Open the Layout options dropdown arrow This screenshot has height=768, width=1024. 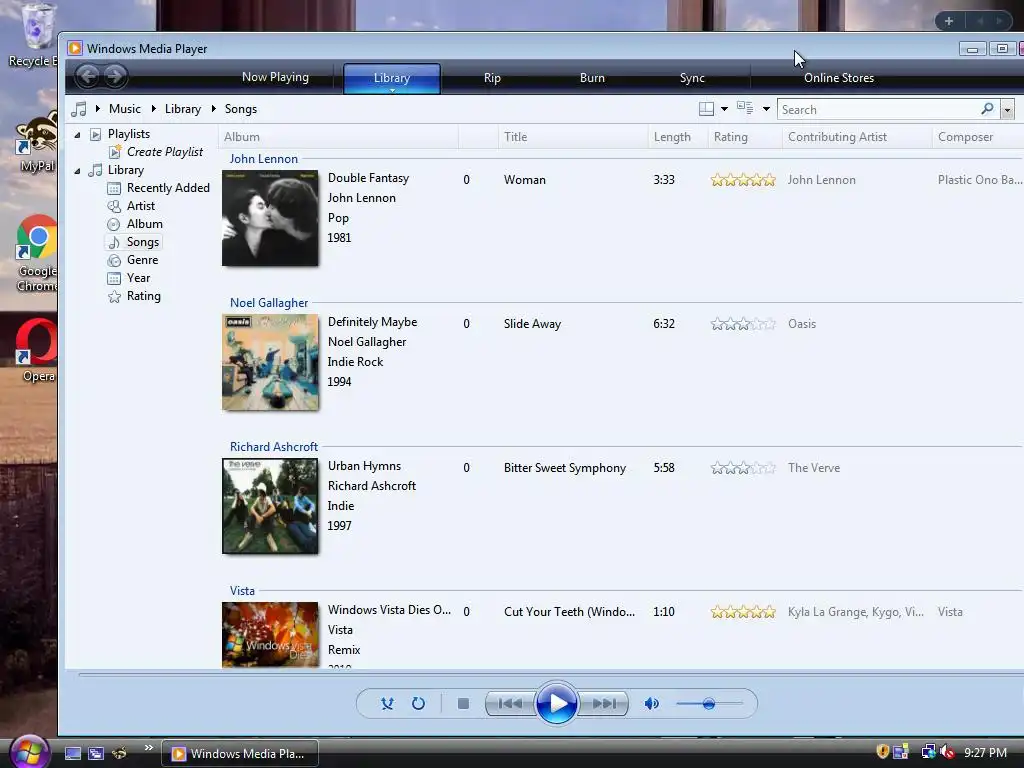724,109
